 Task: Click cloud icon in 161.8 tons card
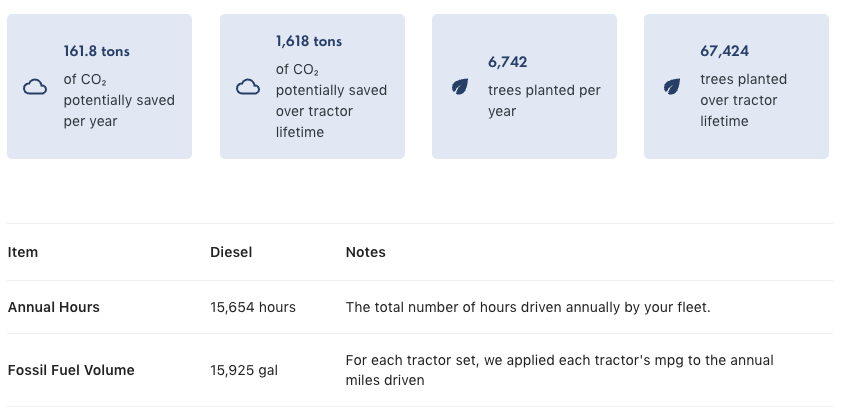click(35, 87)
